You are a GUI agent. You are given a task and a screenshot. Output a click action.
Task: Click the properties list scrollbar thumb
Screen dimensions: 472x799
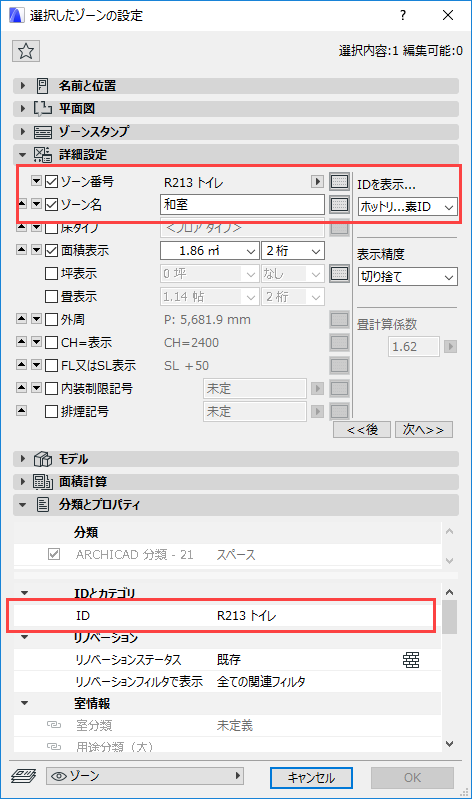click(x=449, y=617)
